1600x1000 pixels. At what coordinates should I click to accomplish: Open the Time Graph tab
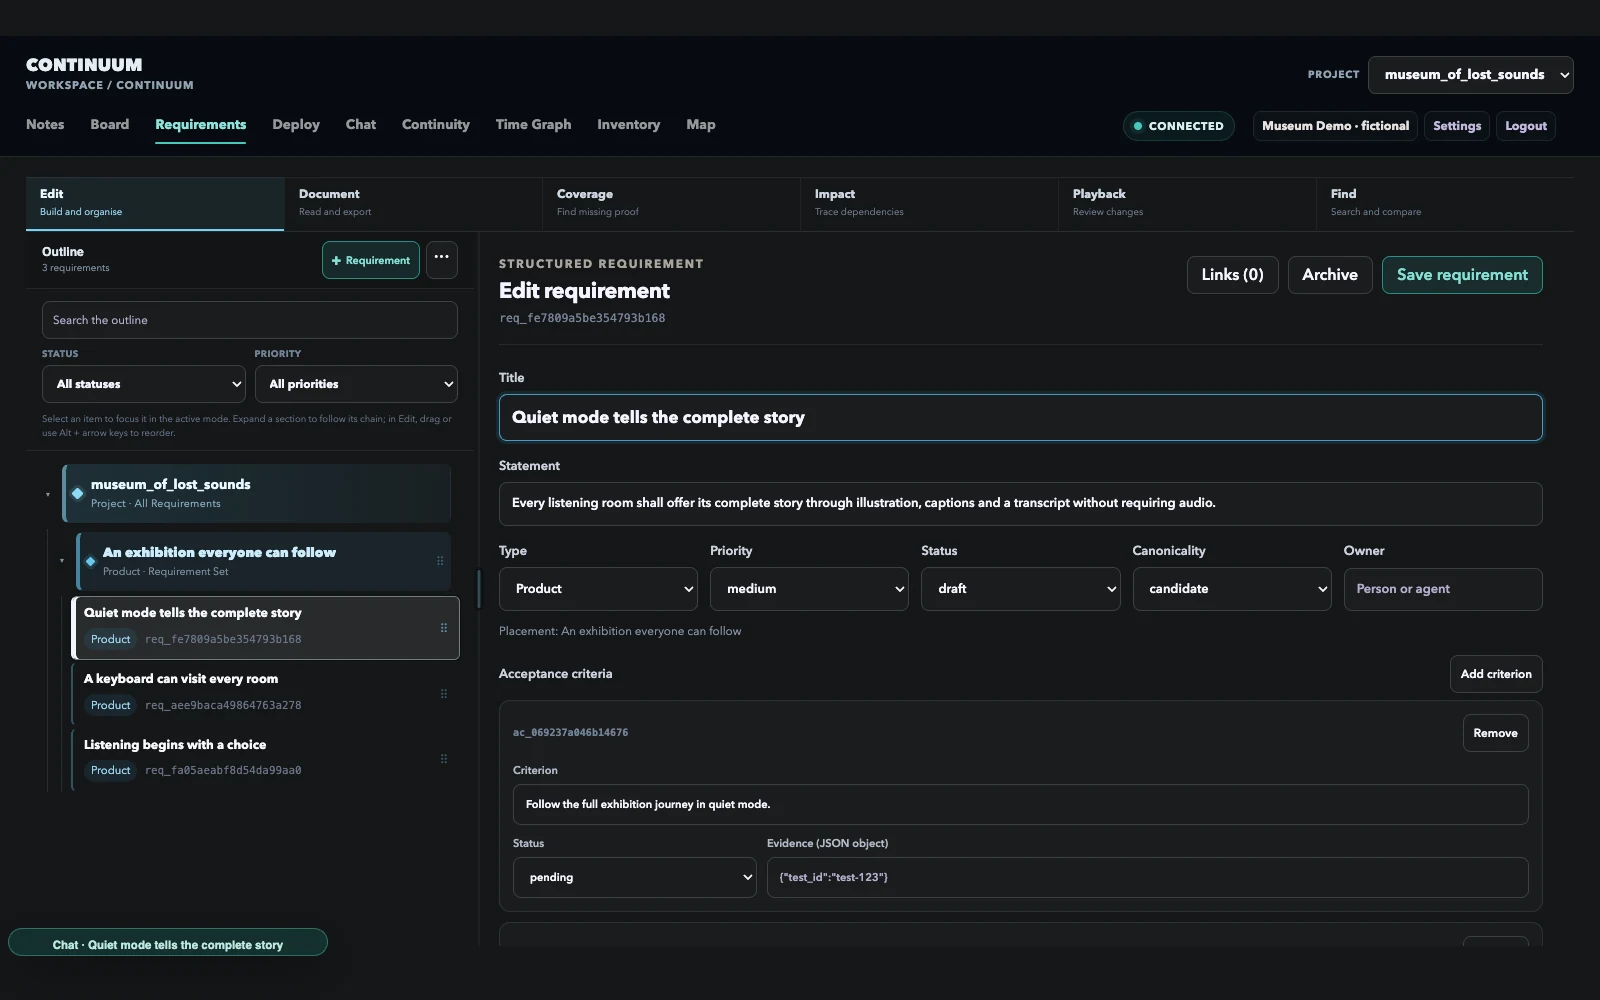point(533,125)
